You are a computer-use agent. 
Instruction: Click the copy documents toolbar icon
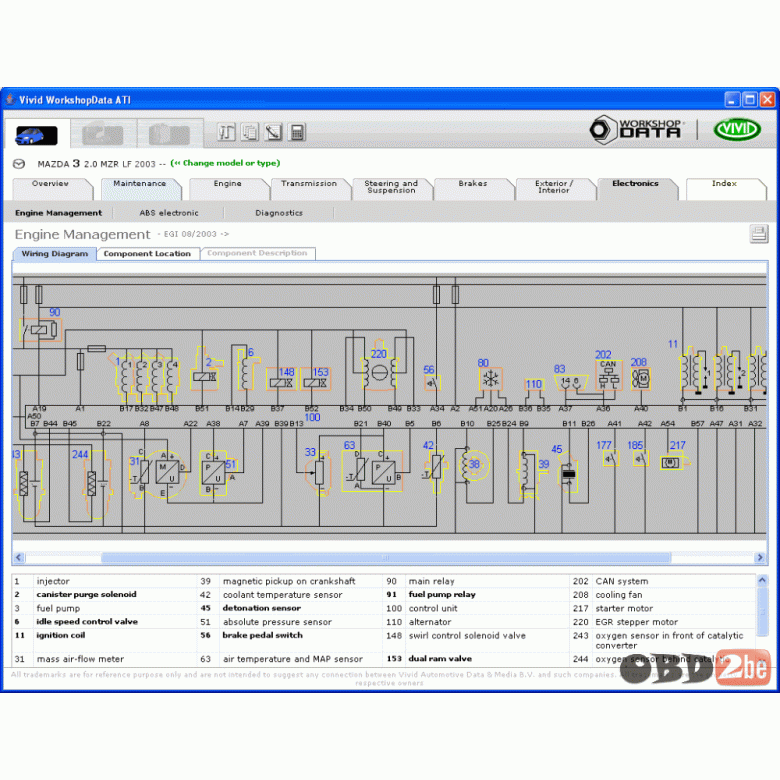250,132
